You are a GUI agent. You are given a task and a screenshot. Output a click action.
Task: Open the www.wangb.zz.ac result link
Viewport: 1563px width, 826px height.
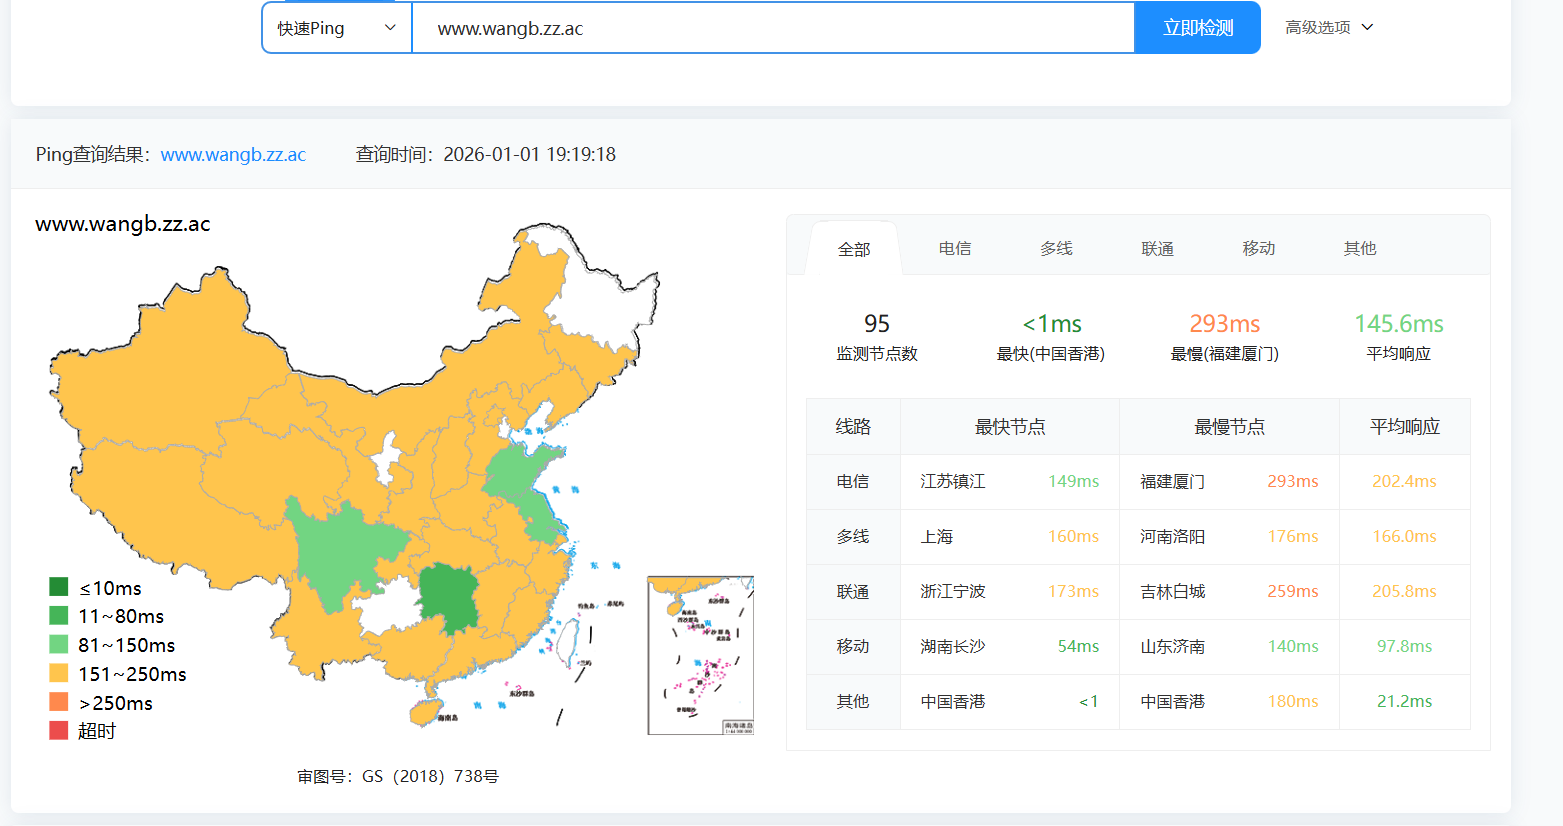[x=233, y=154]
